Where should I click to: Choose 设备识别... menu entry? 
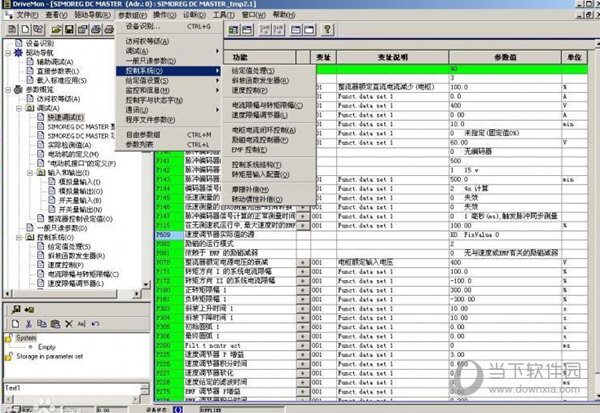[x=168, y=26]
